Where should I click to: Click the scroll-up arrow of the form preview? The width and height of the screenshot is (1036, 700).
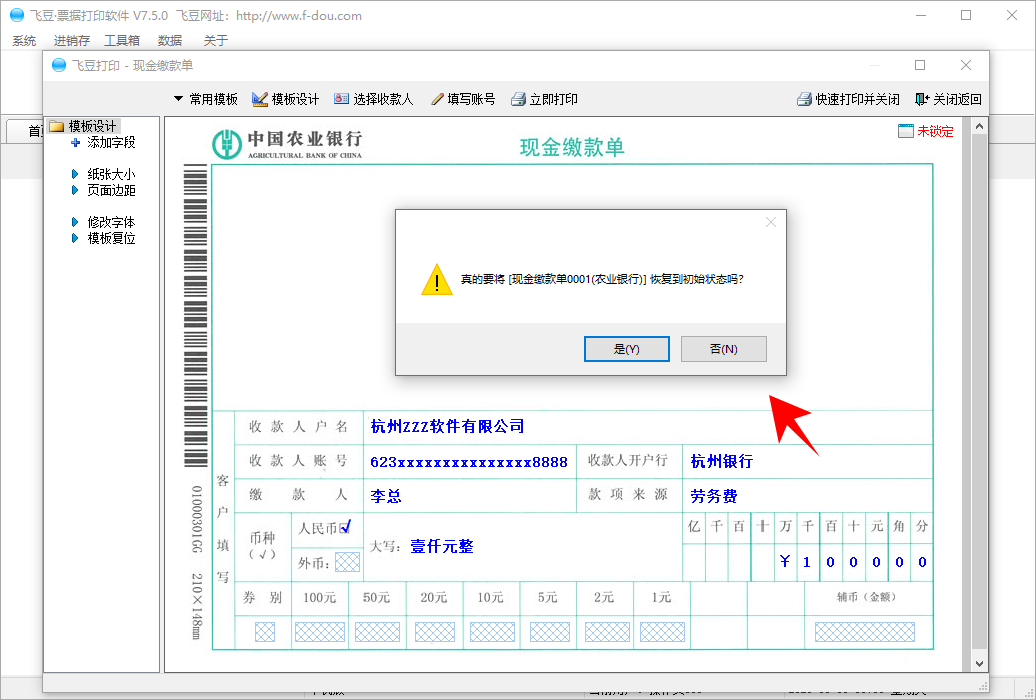(979, 126)
